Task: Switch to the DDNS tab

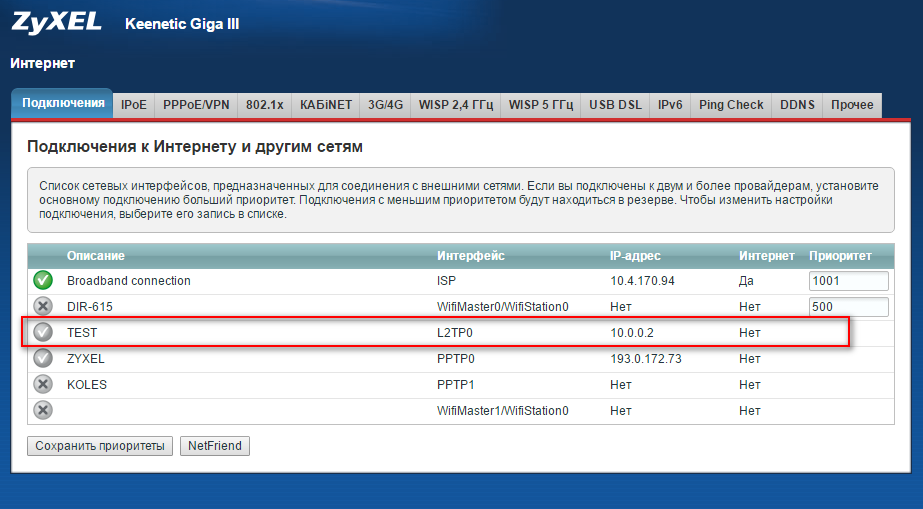Action: pos(797,105)
